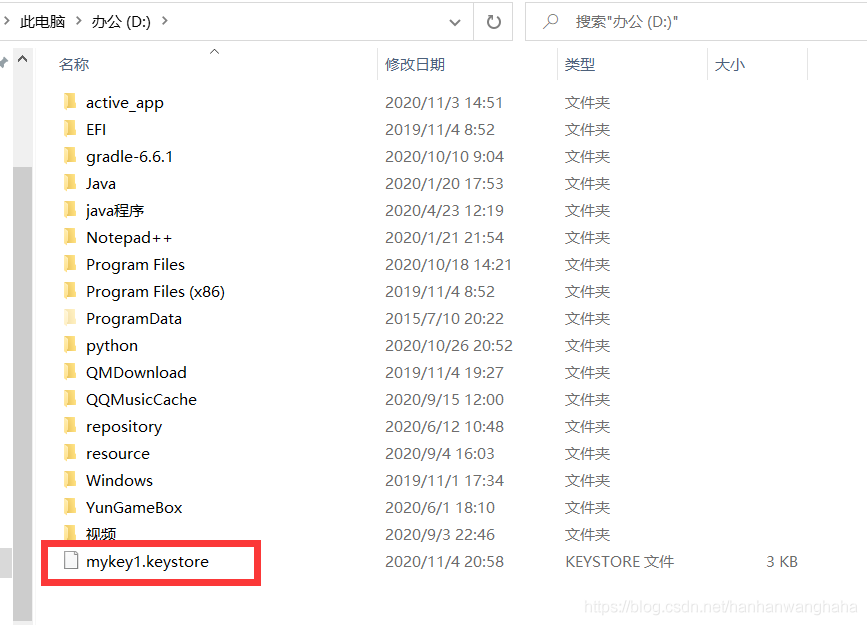Select the YunGameBox folder name
The height and width of the screenshot is (625, 867).
point(134,508)
